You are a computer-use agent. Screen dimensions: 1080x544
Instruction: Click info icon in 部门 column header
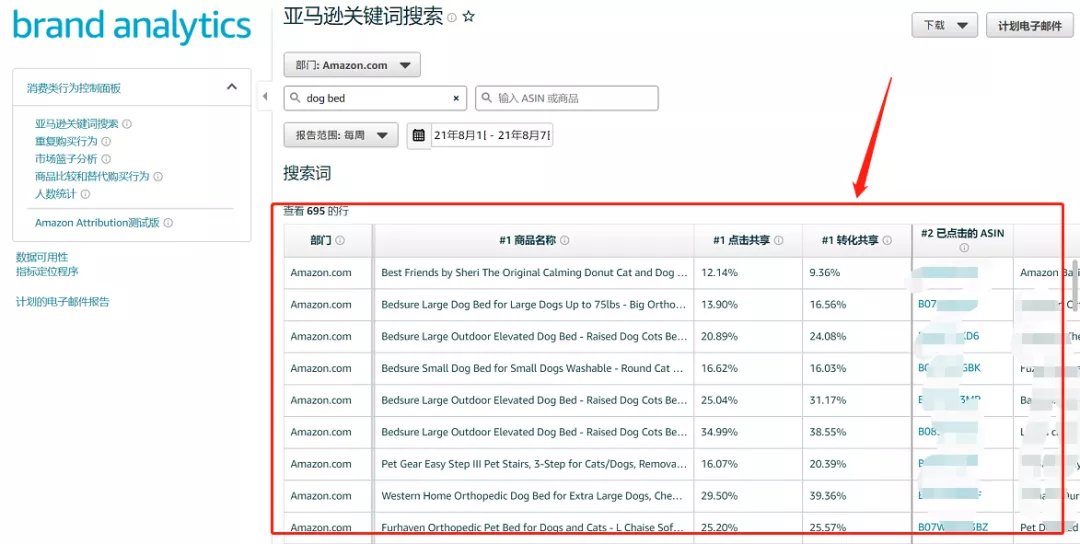pos(340,240)
